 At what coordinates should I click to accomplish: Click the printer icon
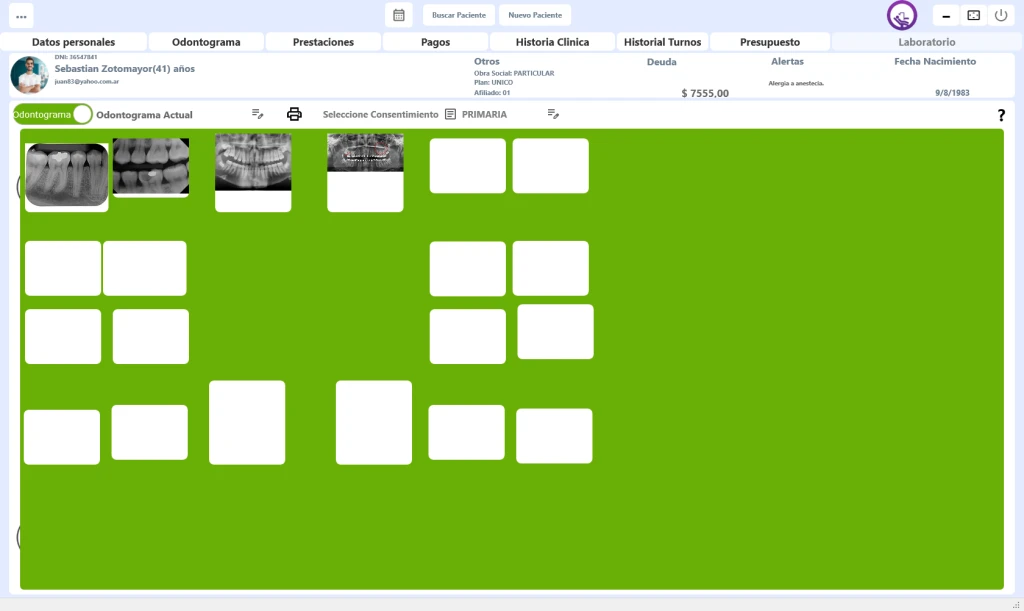(x=294, y=114)
